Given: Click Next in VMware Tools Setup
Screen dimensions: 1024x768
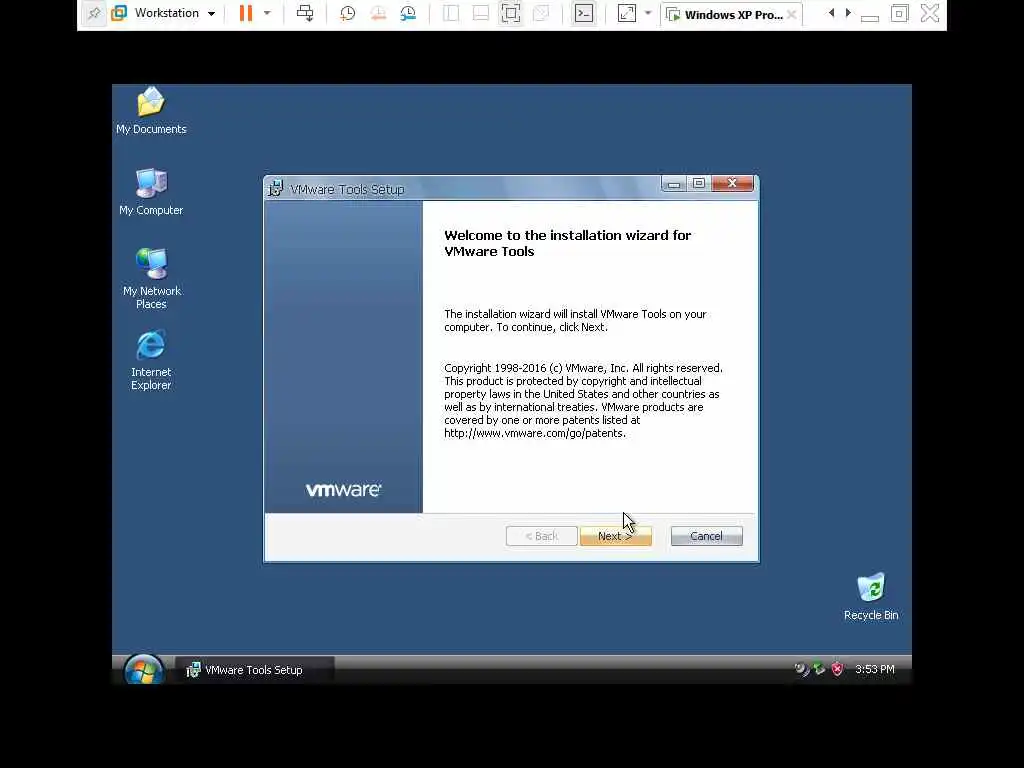Looking at the screenshot, I should tap(616, 536).
